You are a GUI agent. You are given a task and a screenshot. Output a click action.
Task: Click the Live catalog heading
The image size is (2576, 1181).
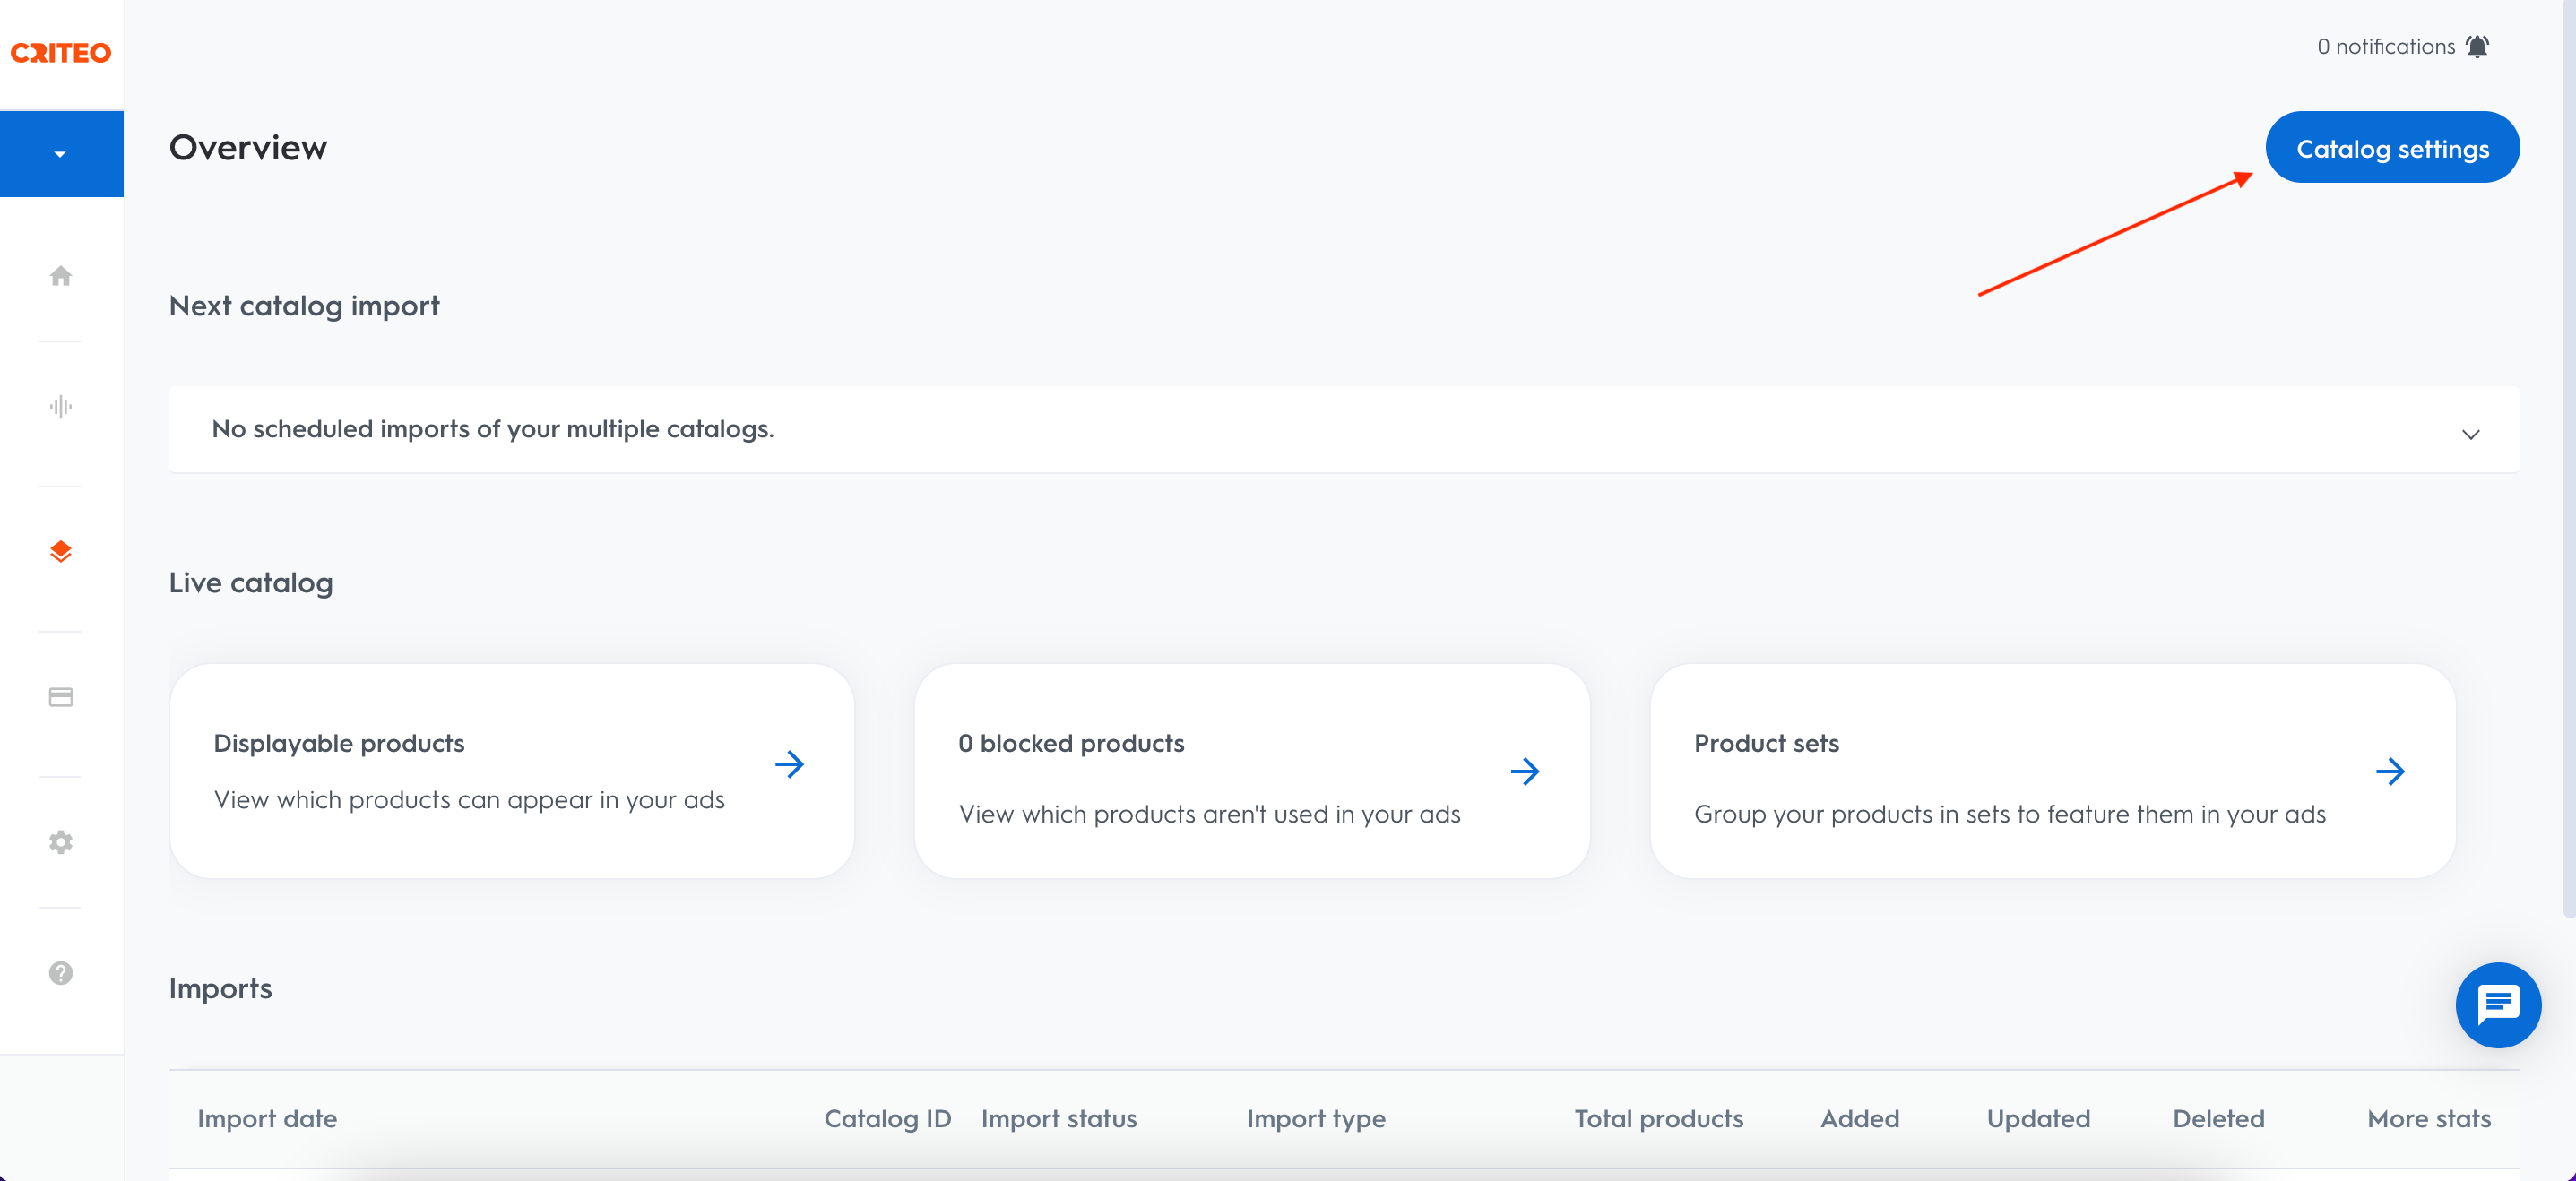pos(251,583)
